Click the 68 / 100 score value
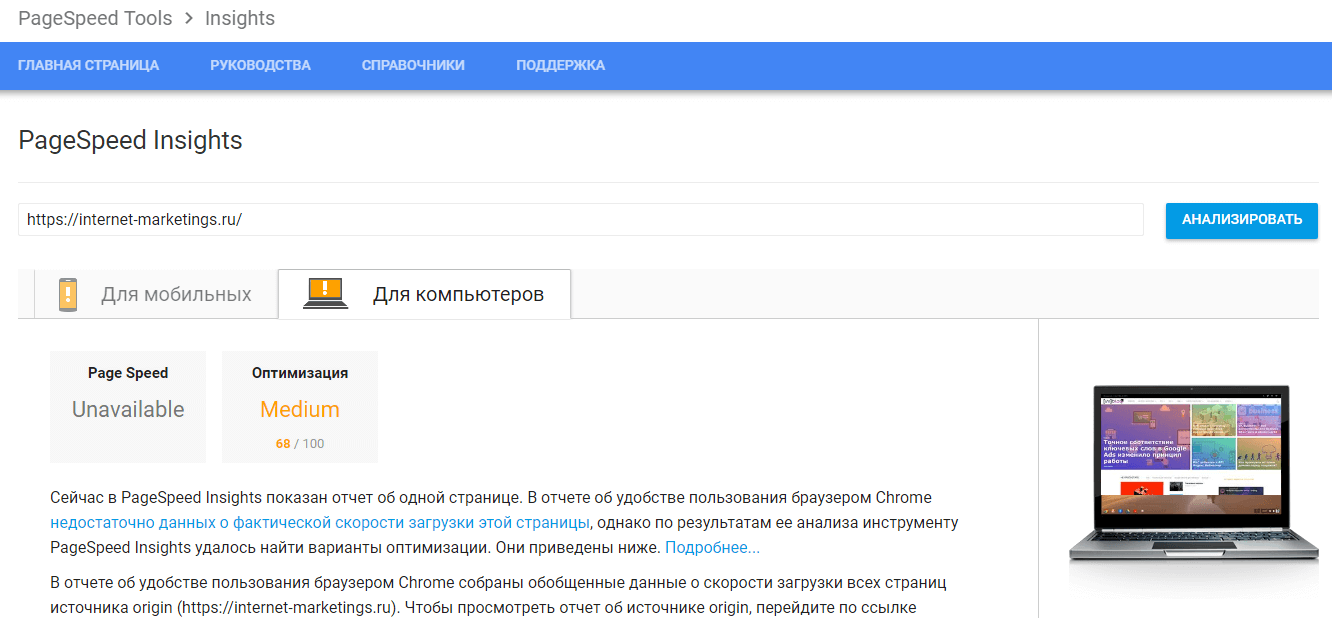The image size is (1332, 618). tap(300, 443)
